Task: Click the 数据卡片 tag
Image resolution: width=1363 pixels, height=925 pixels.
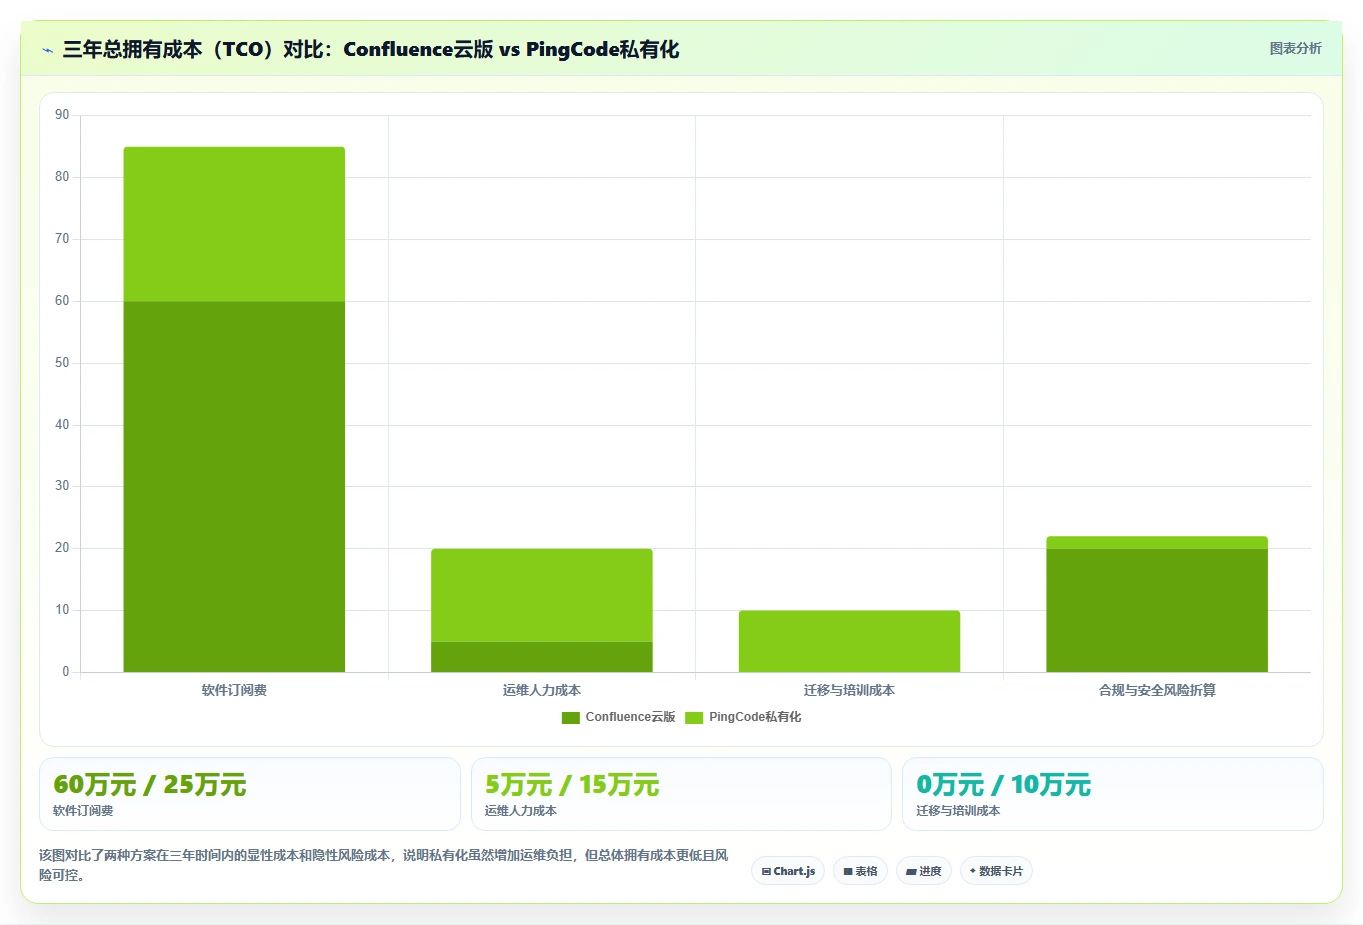Action: point(996,871)
